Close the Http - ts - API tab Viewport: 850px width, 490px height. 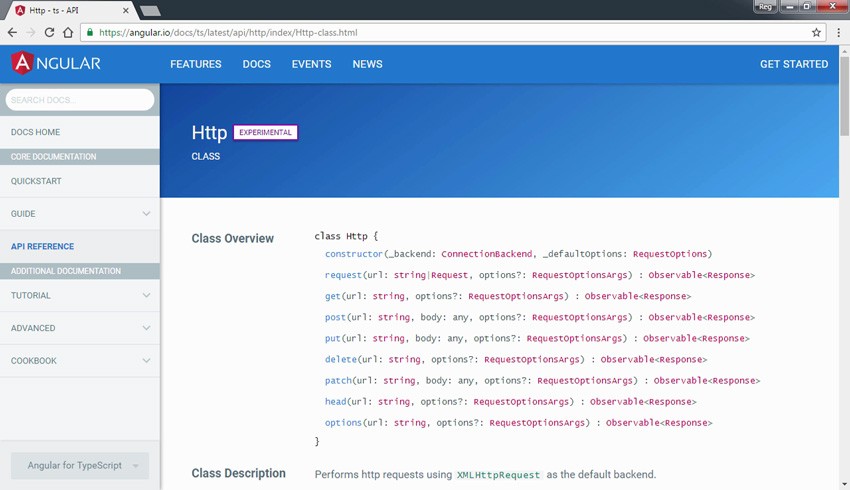126,10
